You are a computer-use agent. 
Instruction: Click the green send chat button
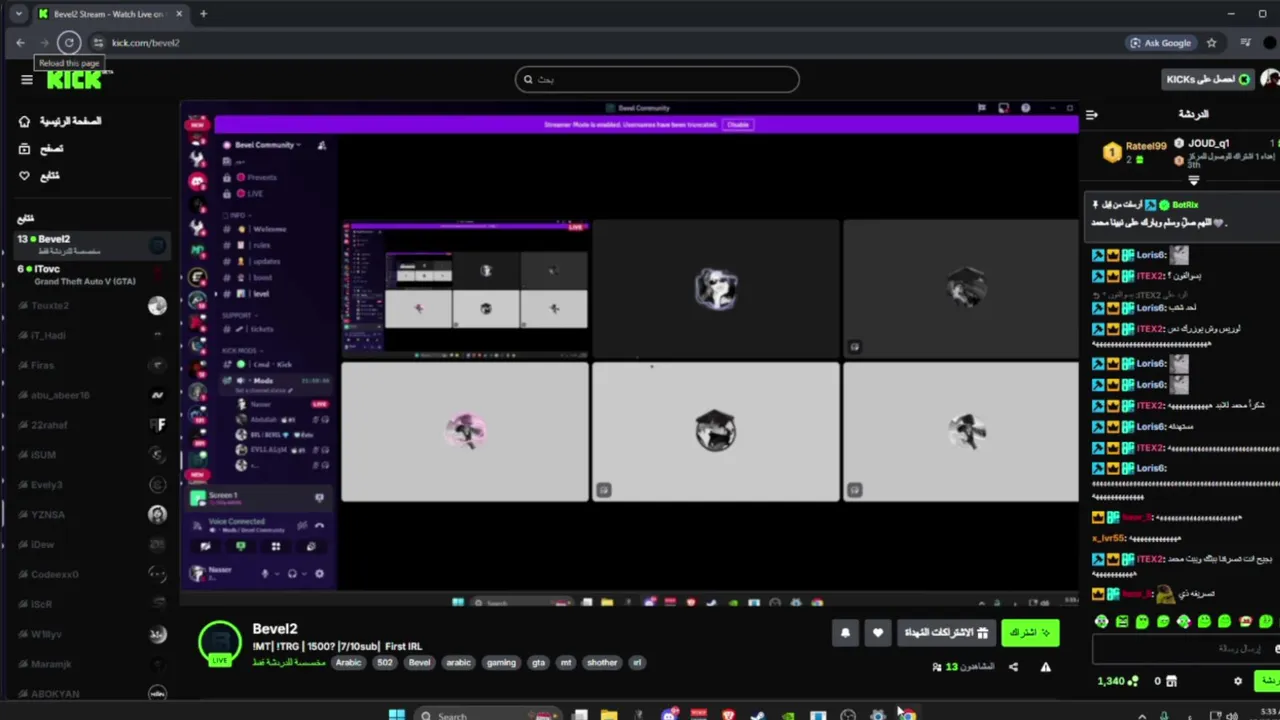point(1268,681)
